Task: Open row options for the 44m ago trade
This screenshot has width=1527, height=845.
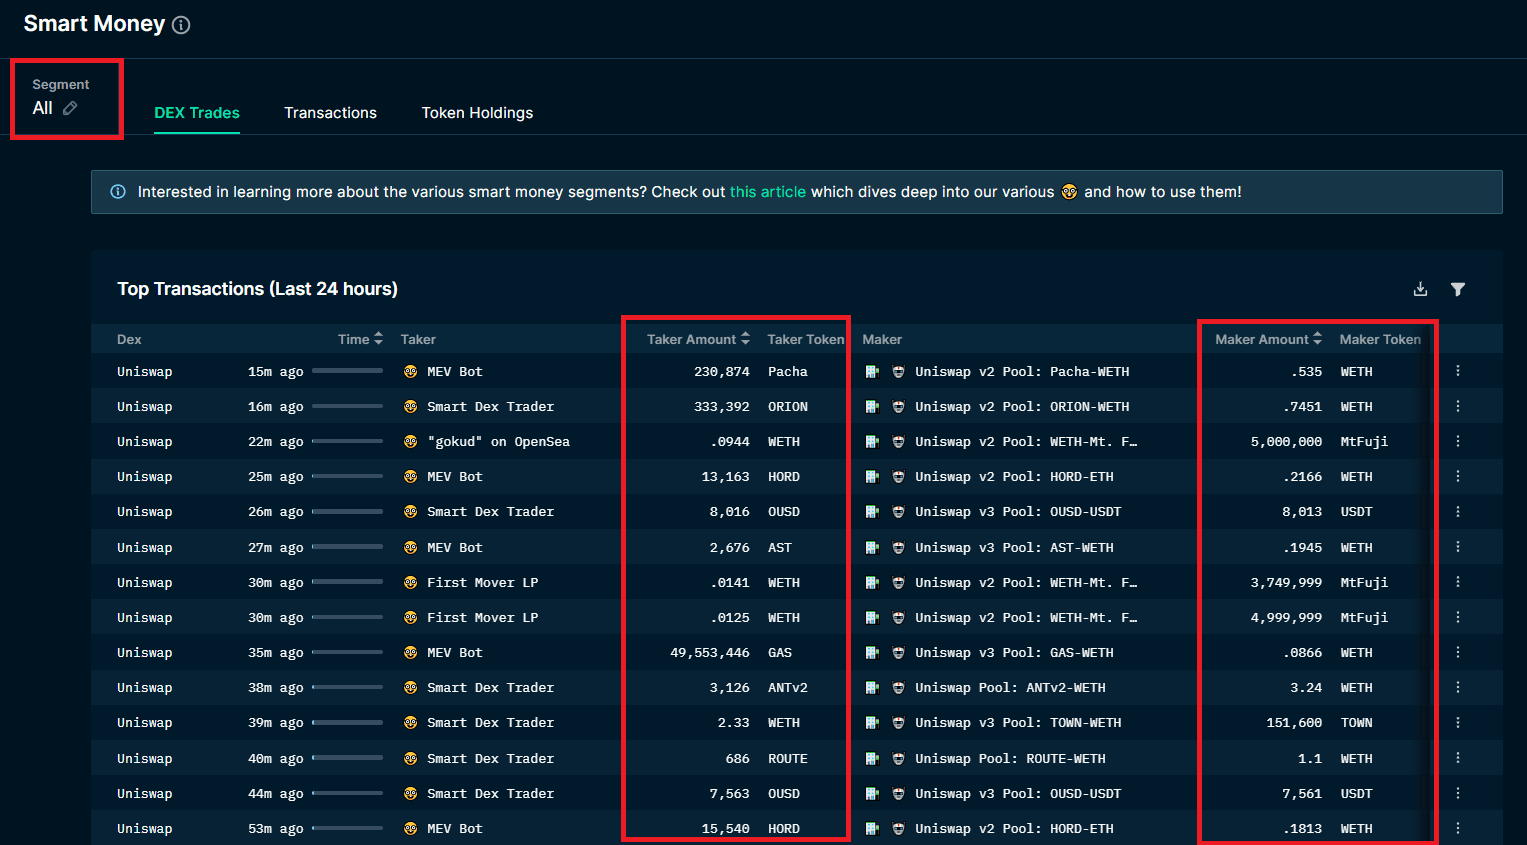Action: [1458, 793]
